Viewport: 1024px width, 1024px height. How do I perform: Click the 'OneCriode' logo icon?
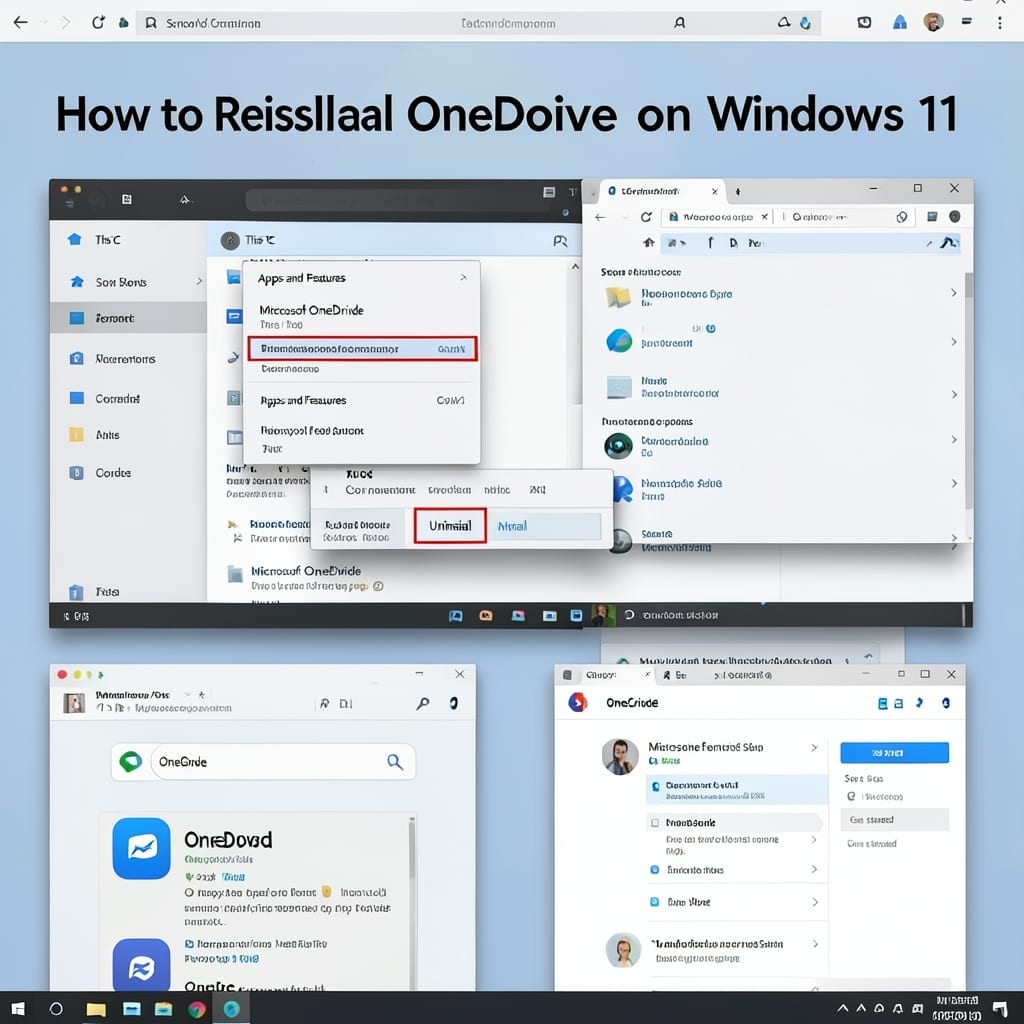[x=577, y=702]
